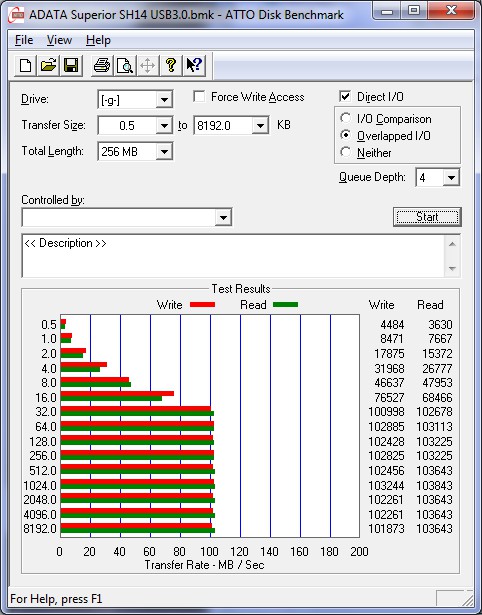Click the Write value 4484

coord(392,325)
